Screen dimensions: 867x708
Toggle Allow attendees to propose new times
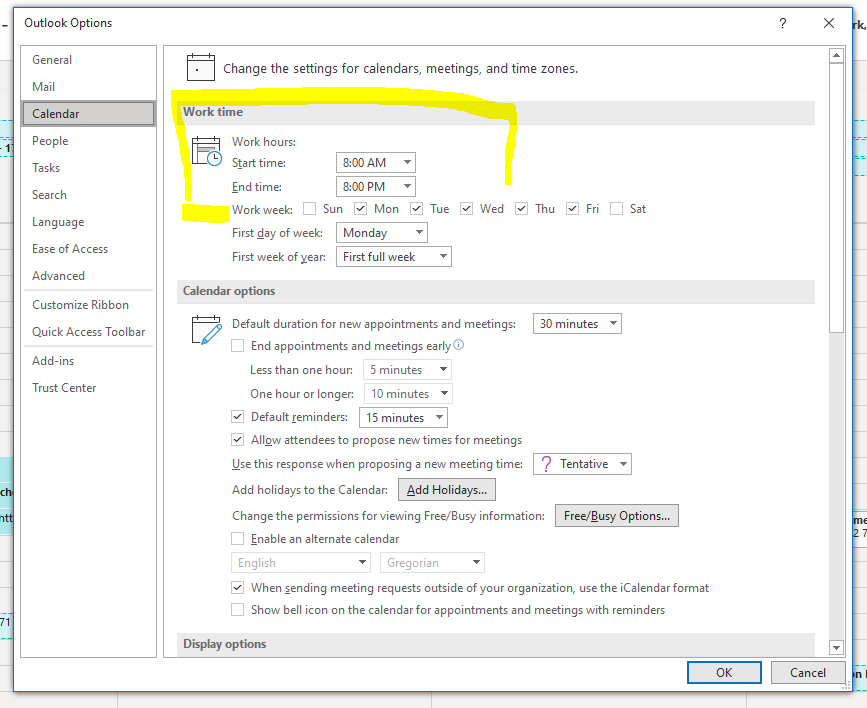(x=238, y=440)
